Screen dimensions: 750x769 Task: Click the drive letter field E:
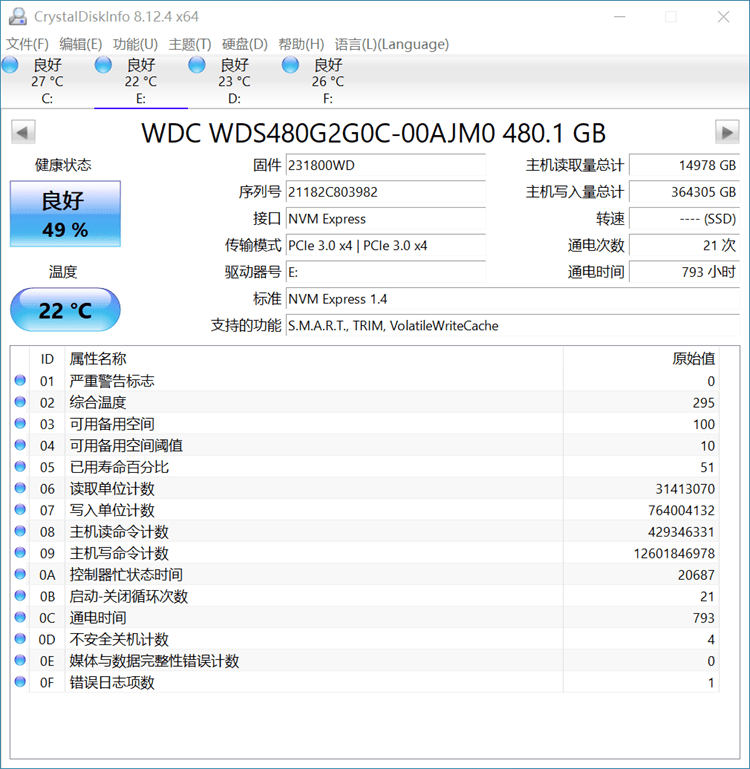(386, 272)
